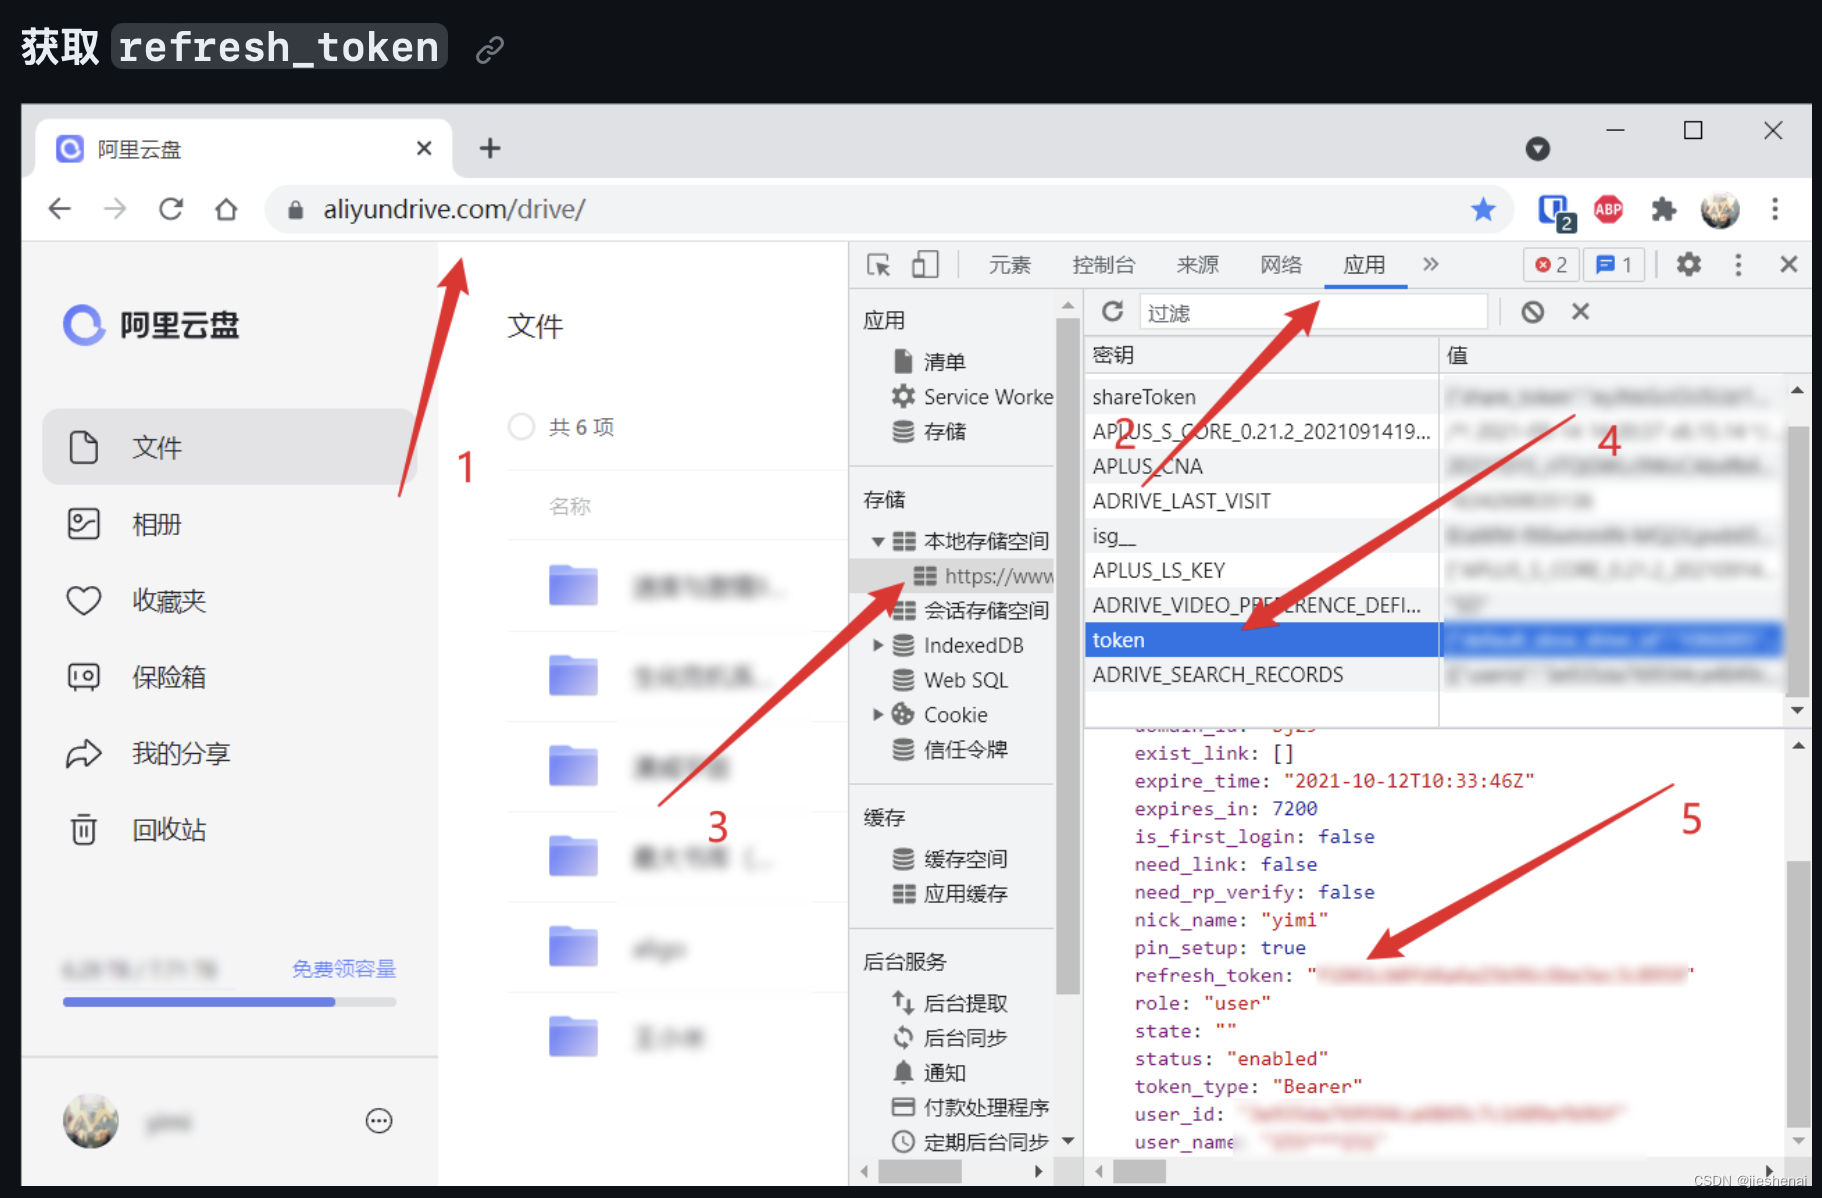
Task: Open the browser home page icon
Action: point(226,209)
